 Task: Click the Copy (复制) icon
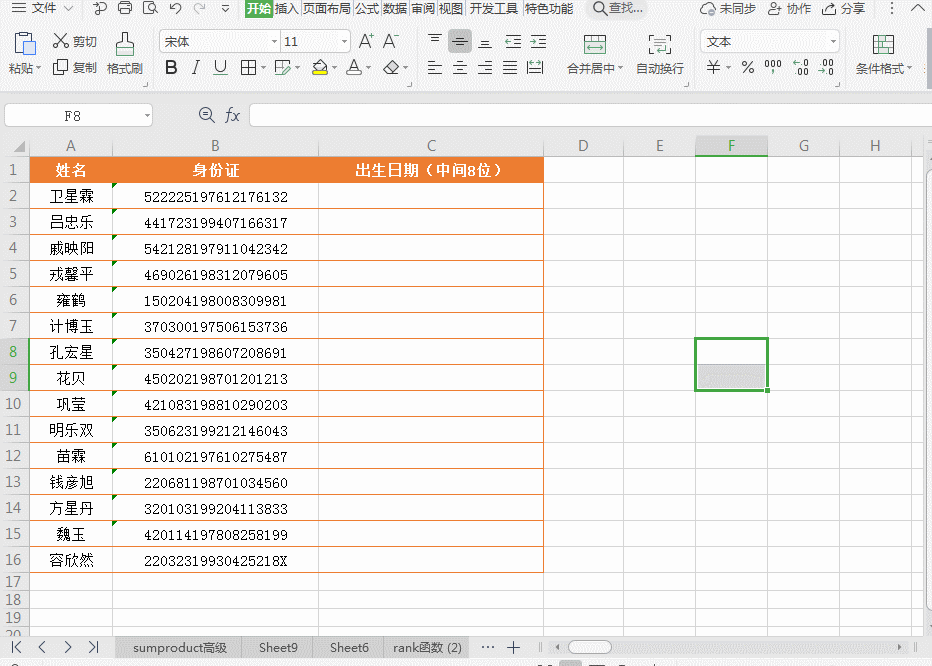coord(60,67)
